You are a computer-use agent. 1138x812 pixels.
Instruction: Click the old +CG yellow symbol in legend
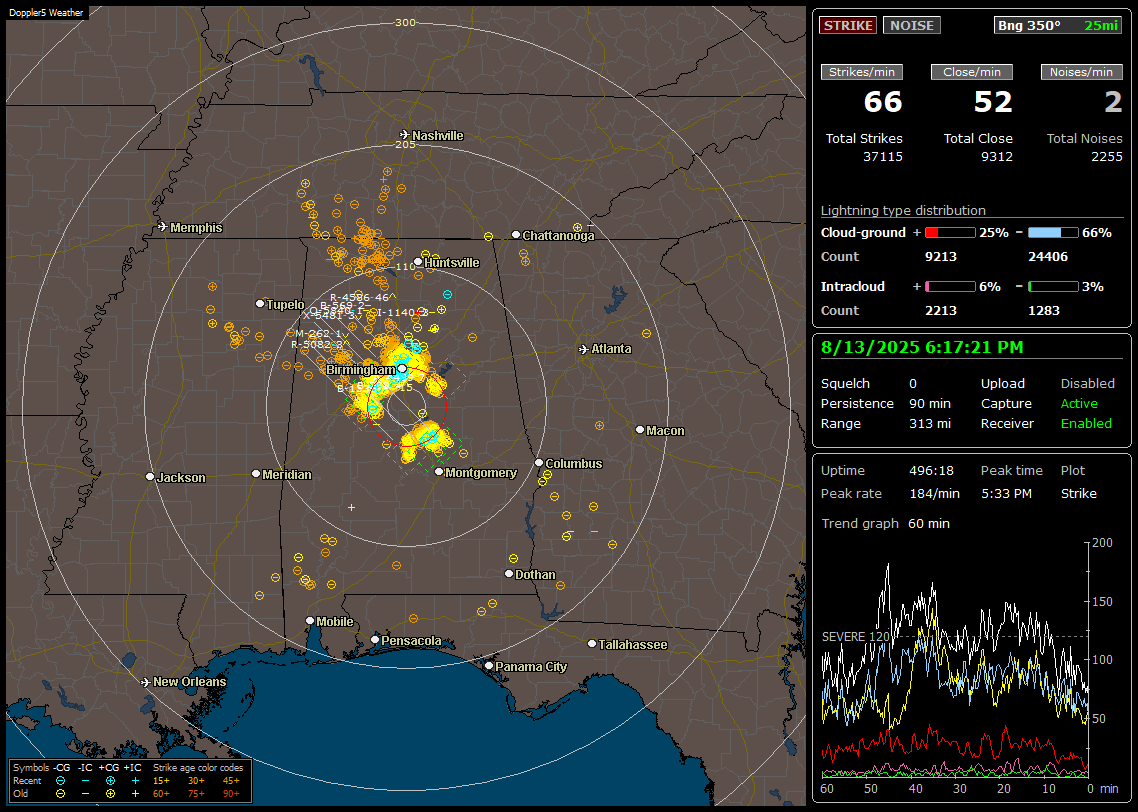coord(110,794)
